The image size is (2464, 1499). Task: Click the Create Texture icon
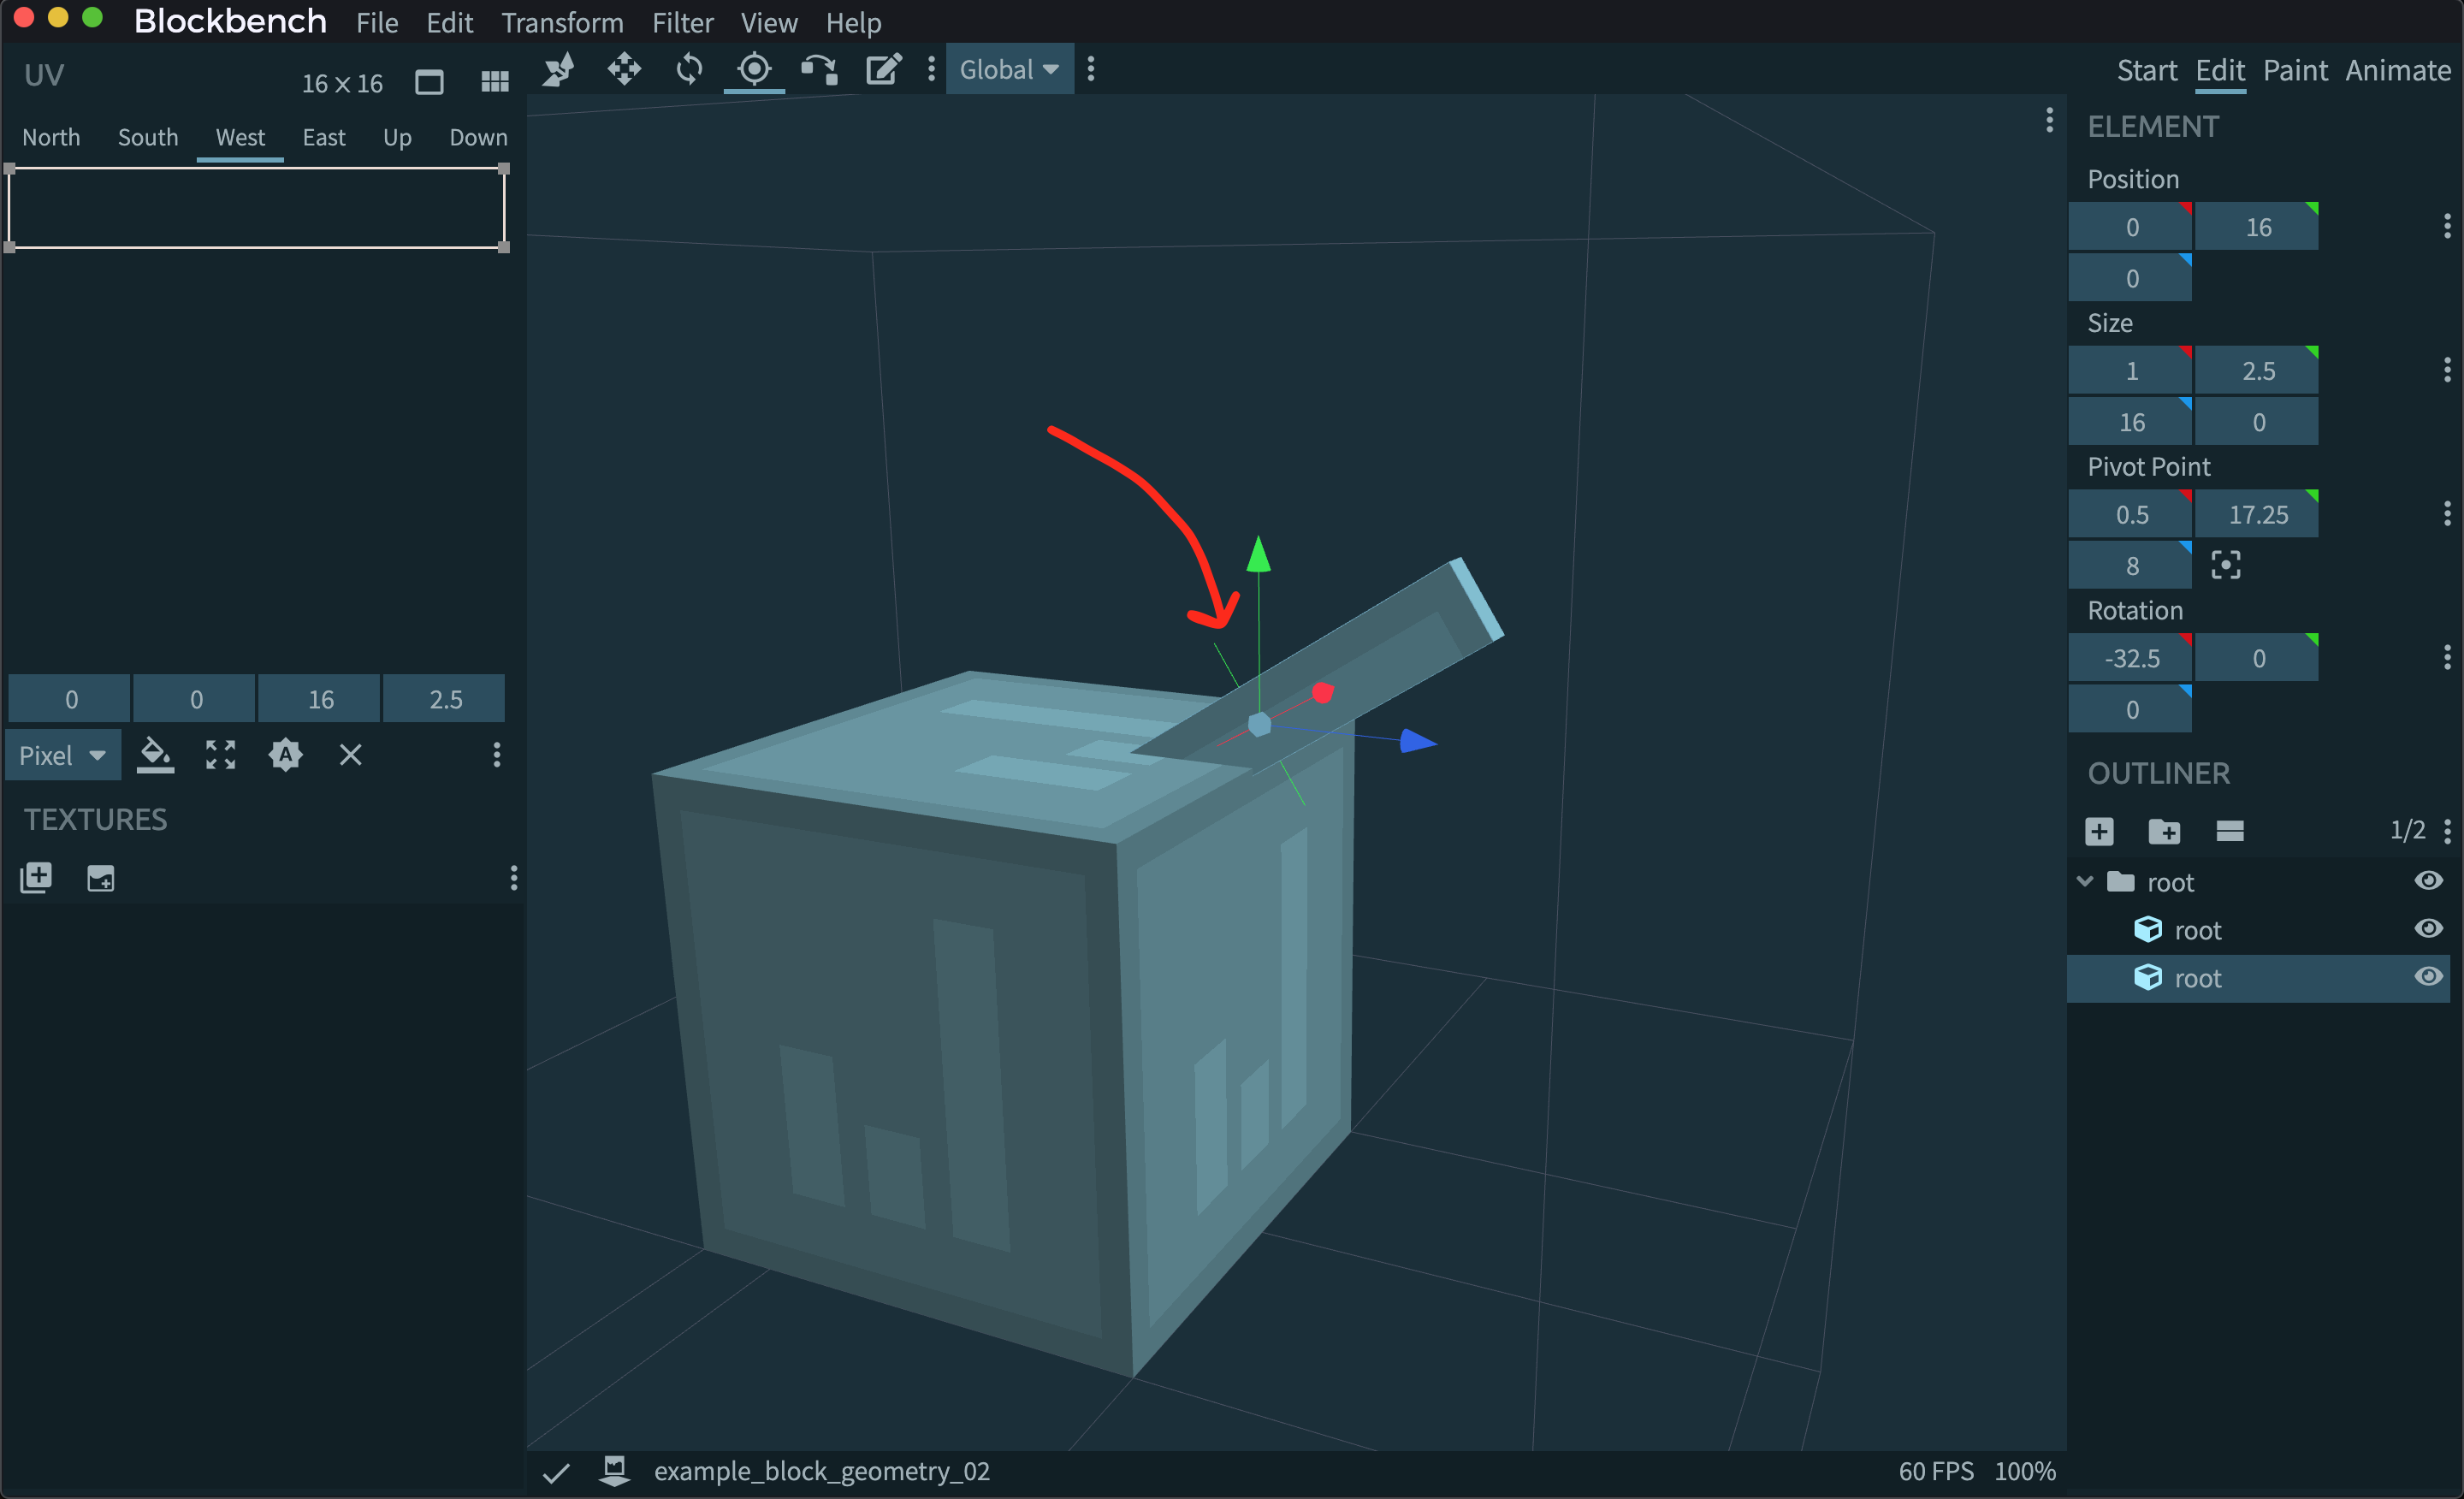(100, 878)
